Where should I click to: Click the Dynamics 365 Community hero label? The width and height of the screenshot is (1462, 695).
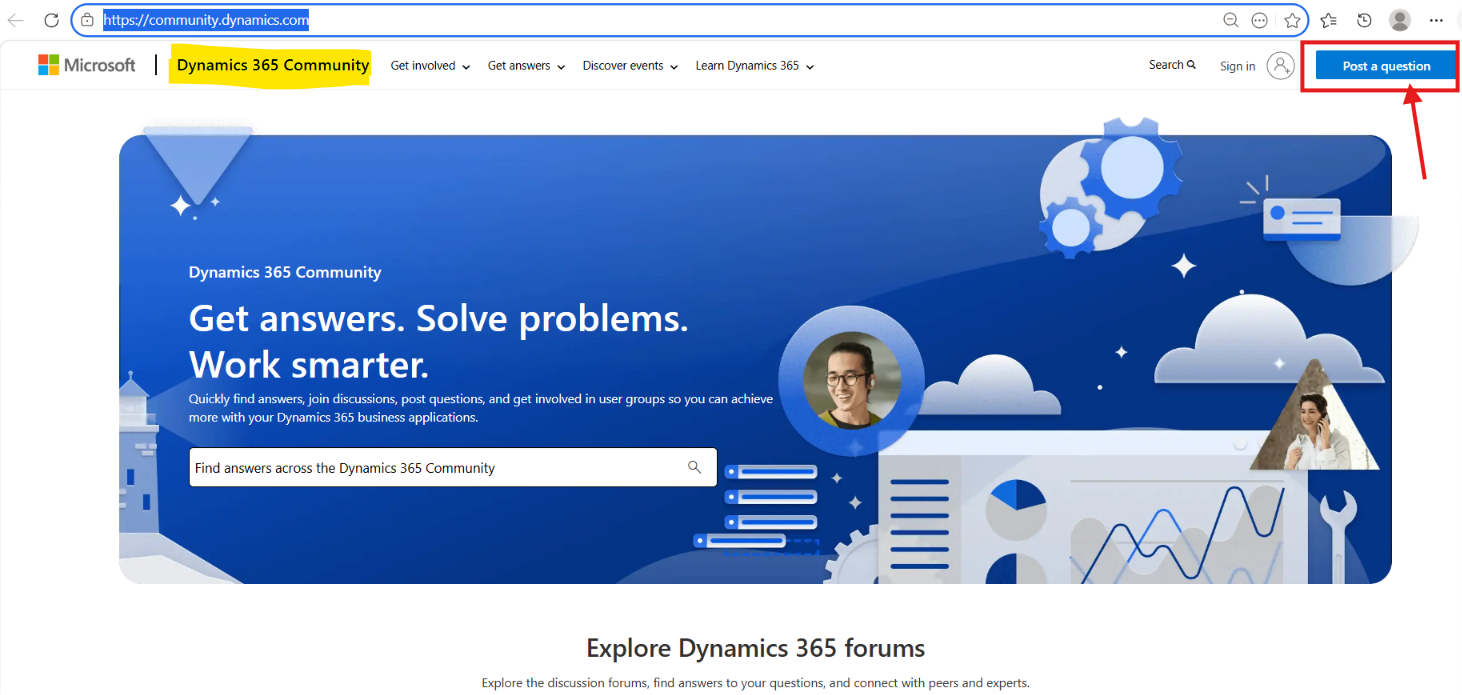tap(285, 272)
